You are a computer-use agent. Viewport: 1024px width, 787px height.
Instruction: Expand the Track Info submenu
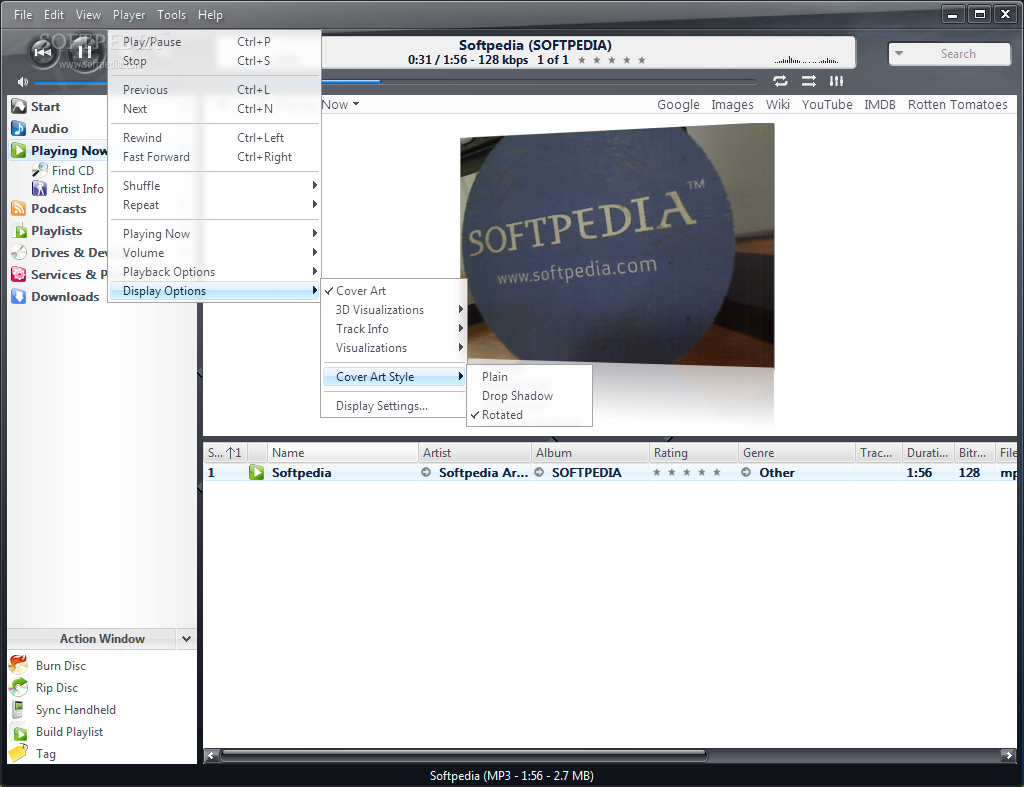click(x=394, y=329)
